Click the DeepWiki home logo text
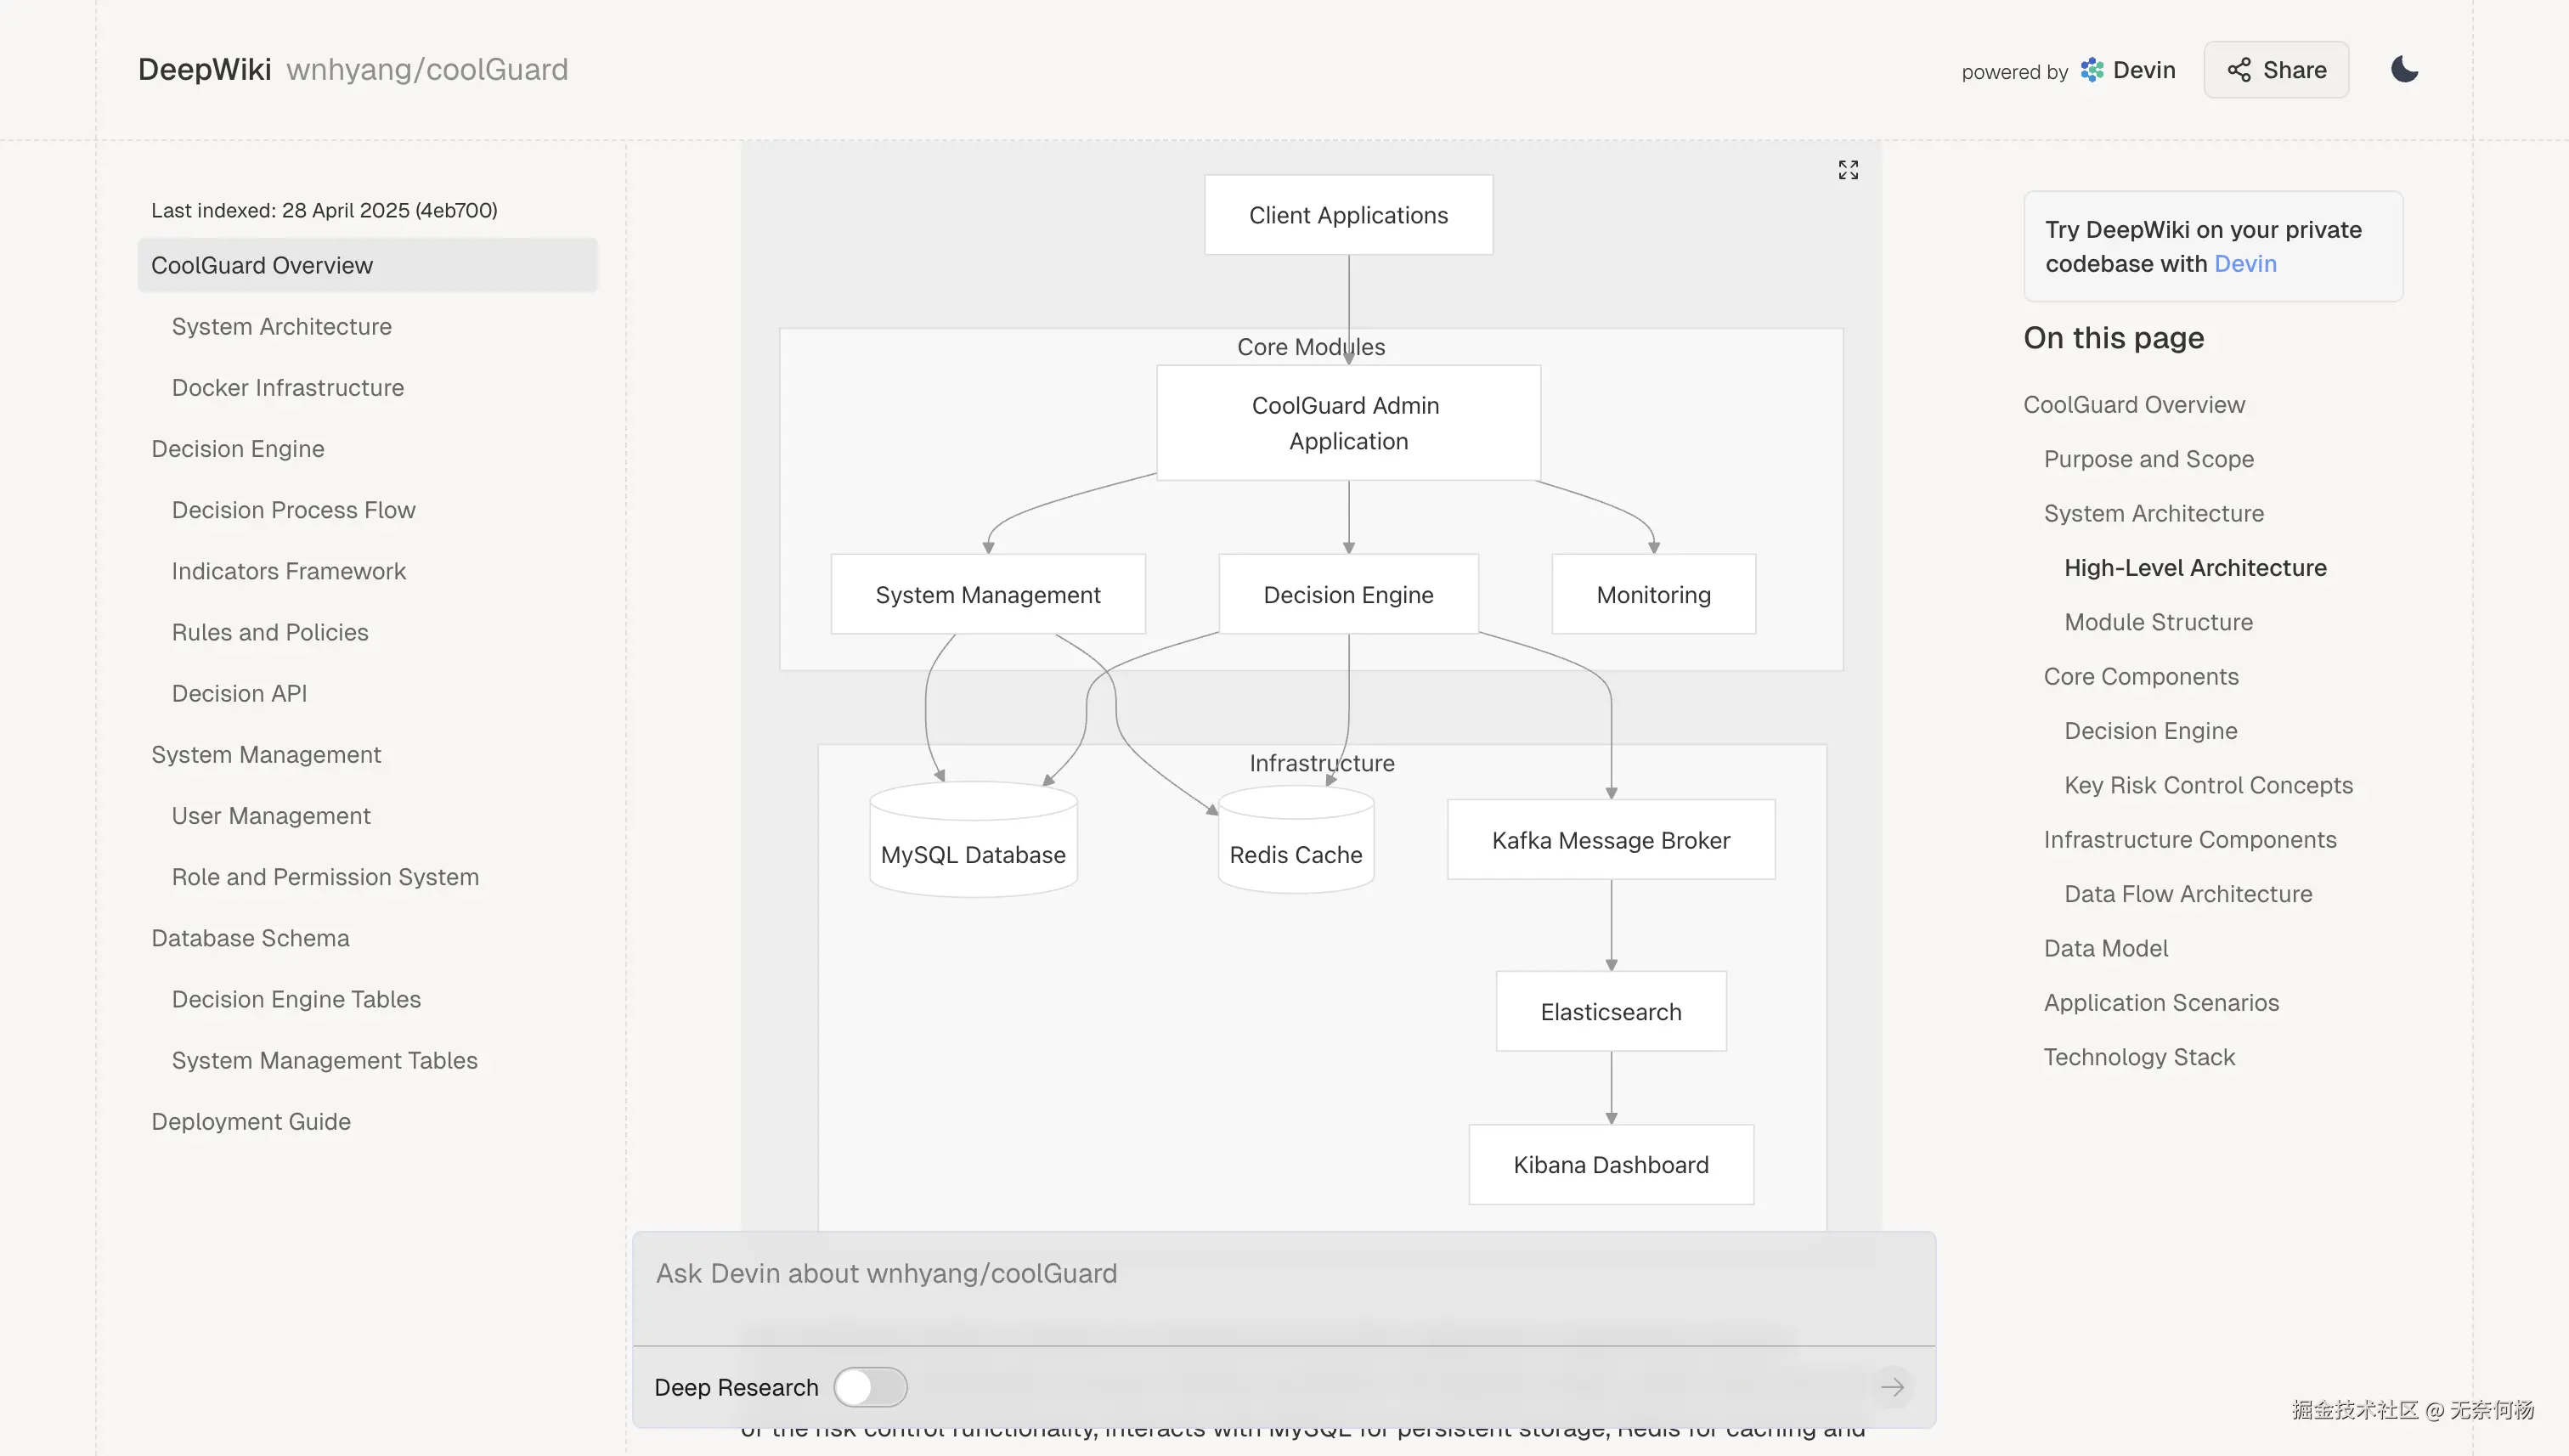The image size is (2569, 1456). pos(204,70)
